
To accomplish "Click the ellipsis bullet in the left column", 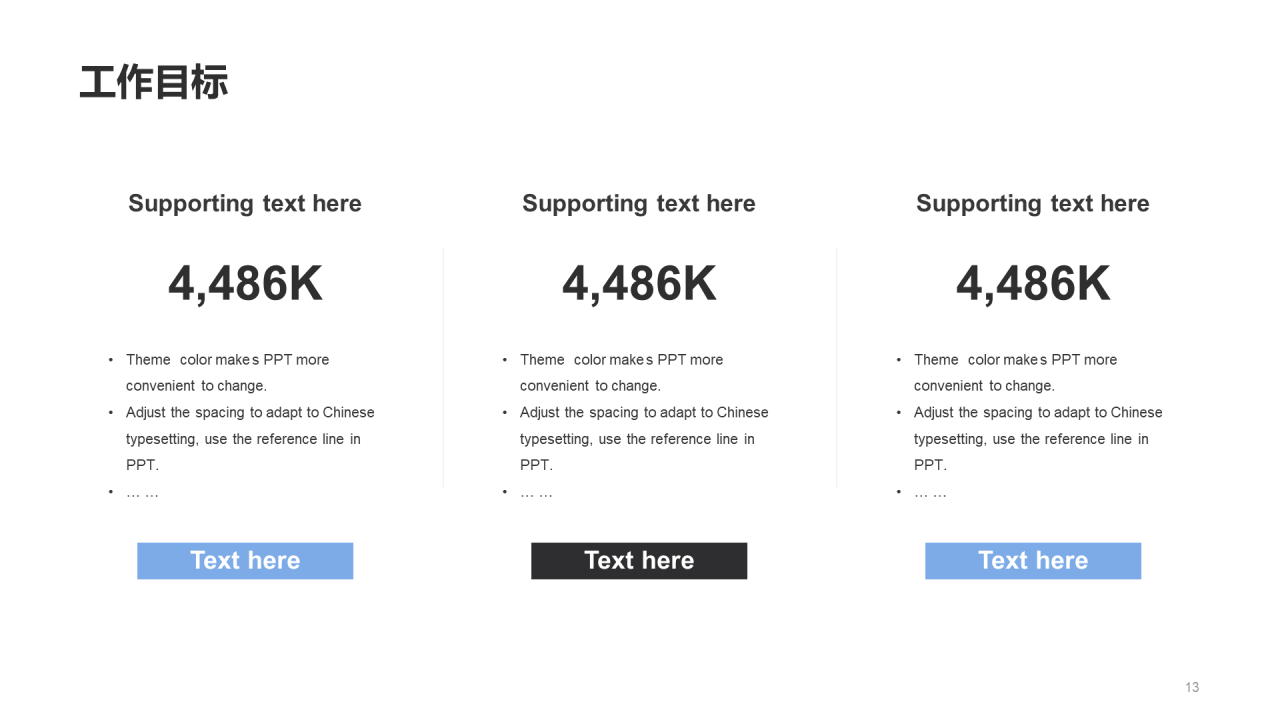I will tap(142, 492).
